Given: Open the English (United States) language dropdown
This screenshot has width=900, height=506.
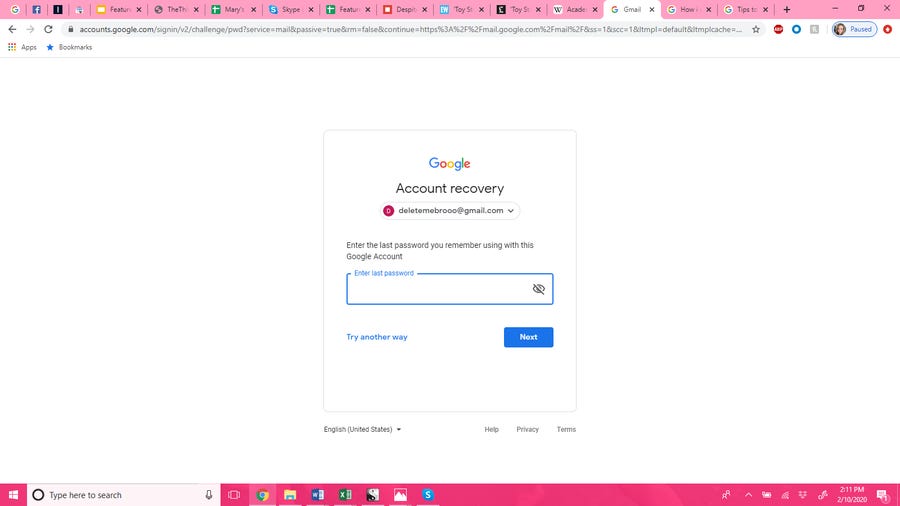Looking at the screenshot, I should (x=362, y=429).
